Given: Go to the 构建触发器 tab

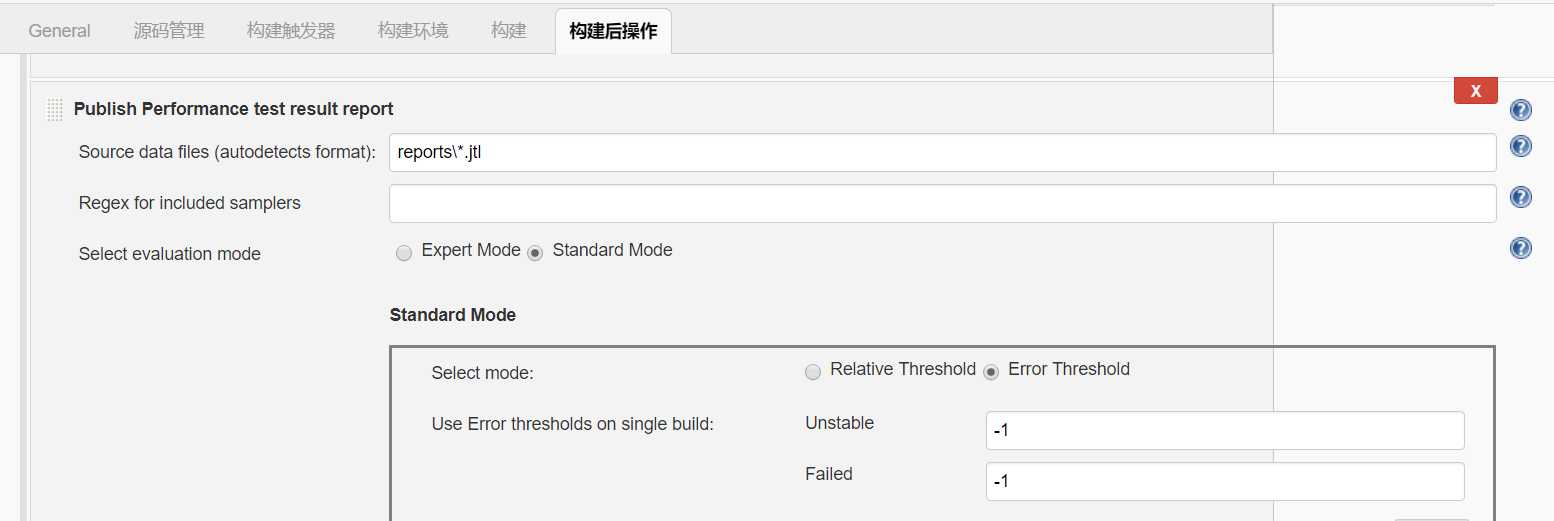Looking at the screenshot, I should [x=291, y=31].
